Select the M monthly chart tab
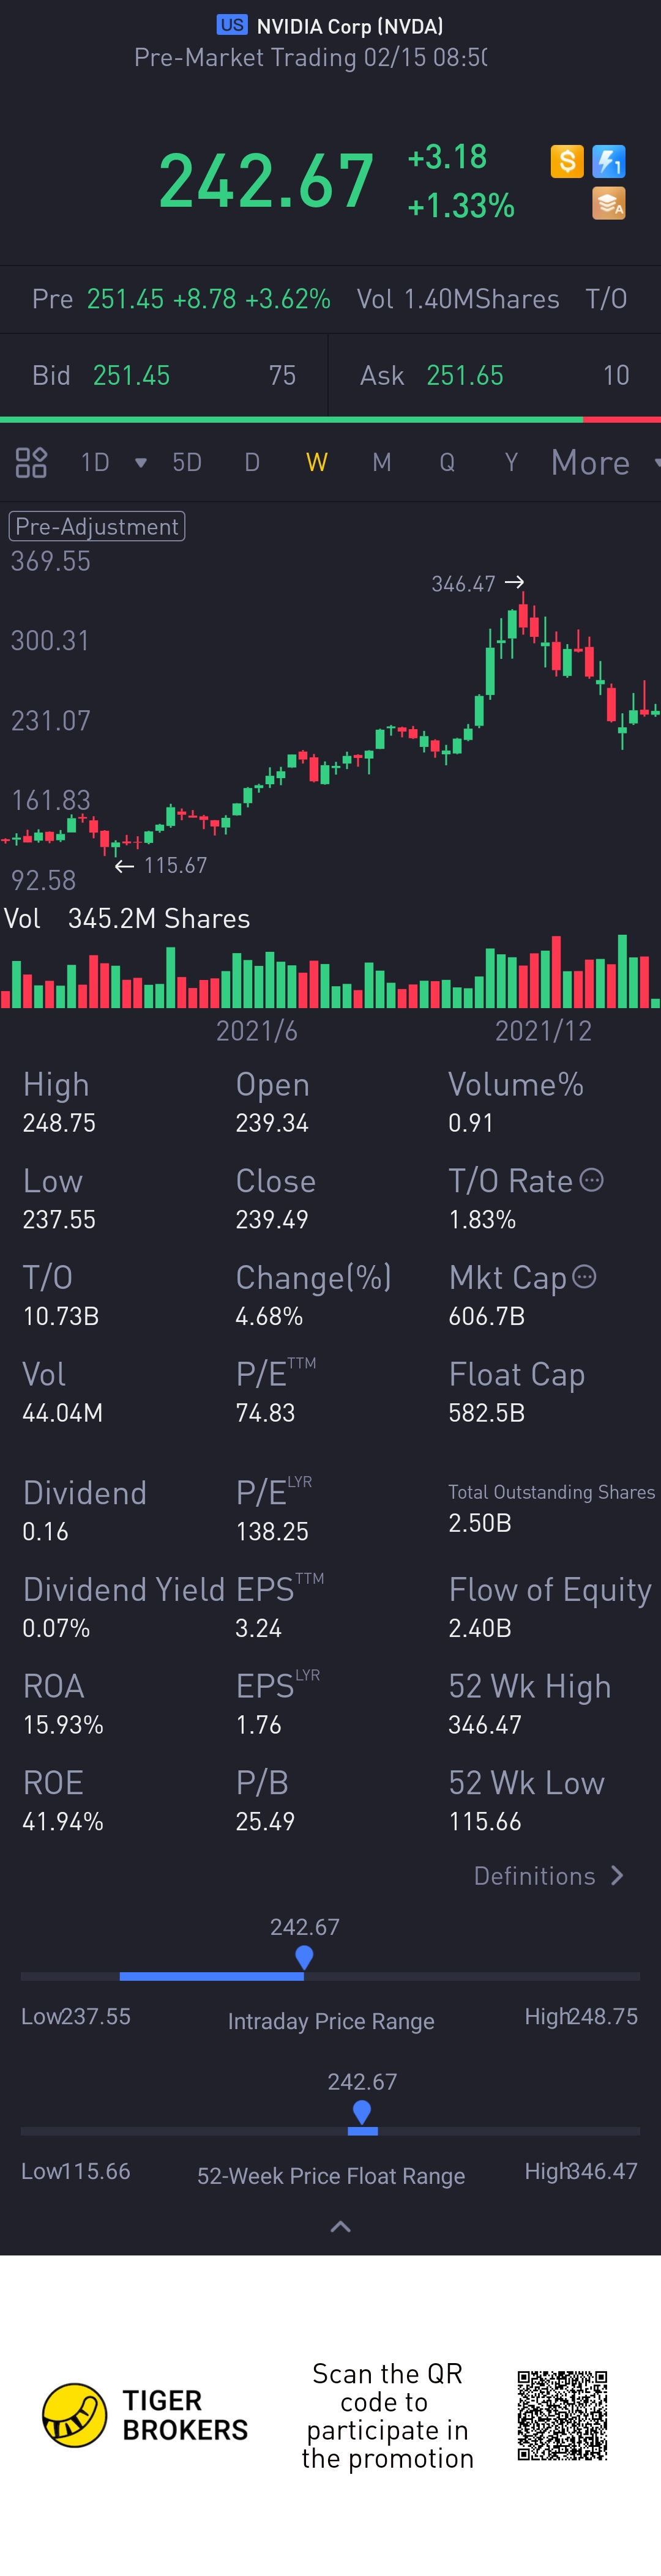661x2576 pixels. coord(381,462)
